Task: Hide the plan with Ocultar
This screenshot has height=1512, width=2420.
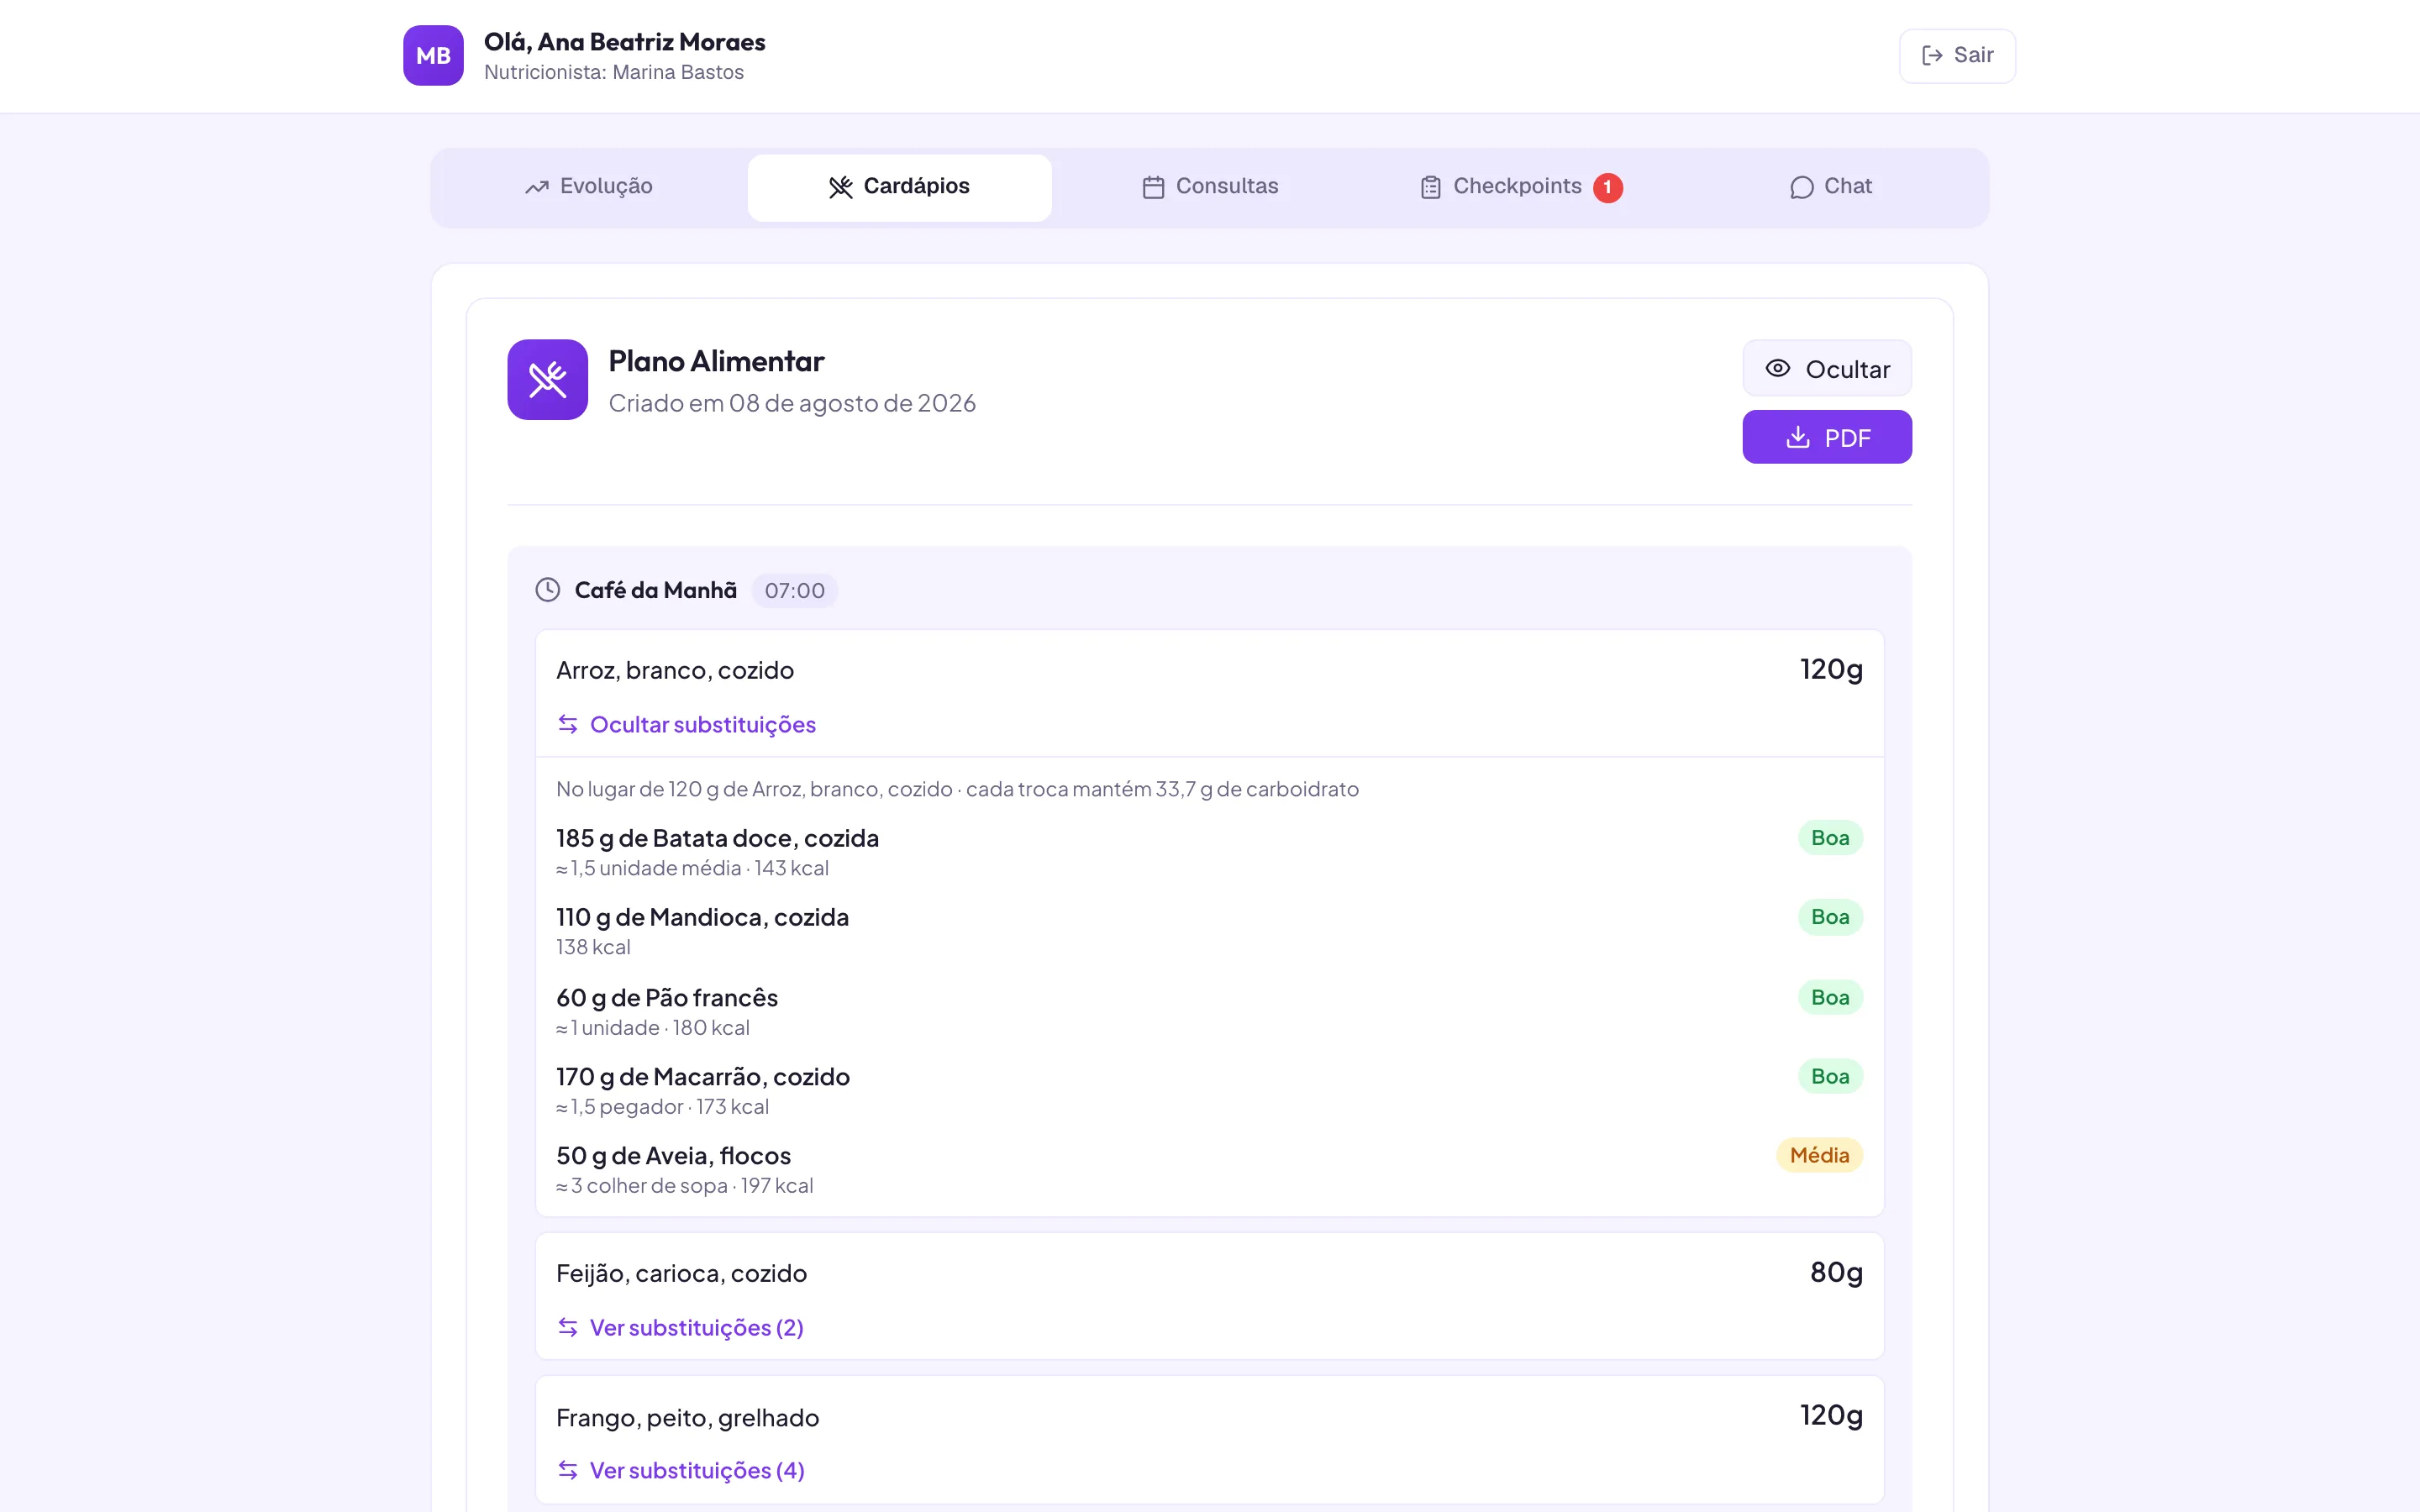Action: pyautogui.click(x=1827, y=369)
